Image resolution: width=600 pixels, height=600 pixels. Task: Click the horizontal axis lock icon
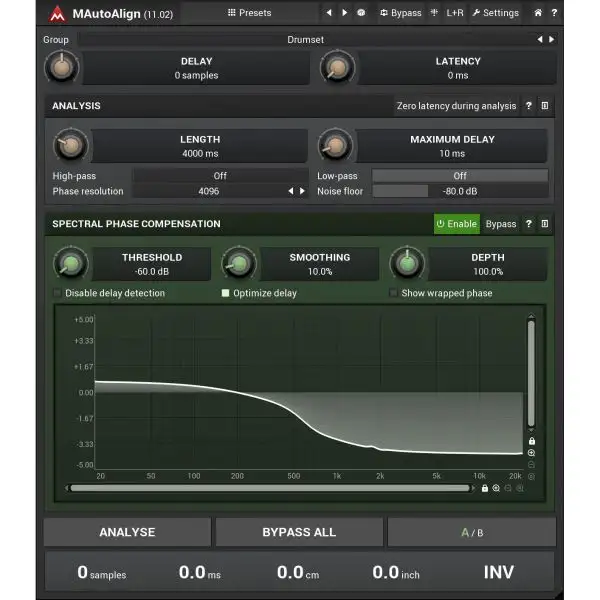pos(485,488)
